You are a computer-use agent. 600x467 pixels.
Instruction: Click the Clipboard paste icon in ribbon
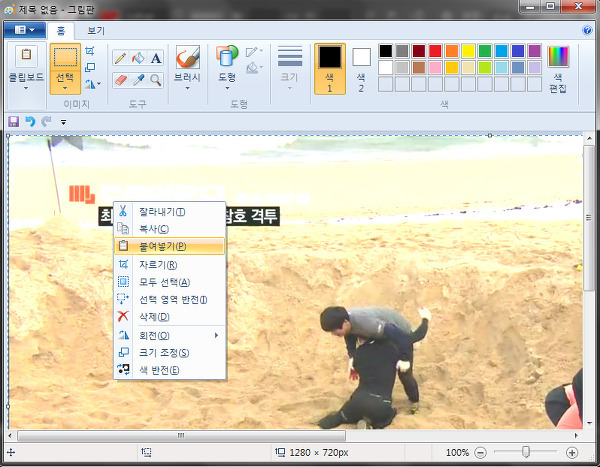(26, 56)
